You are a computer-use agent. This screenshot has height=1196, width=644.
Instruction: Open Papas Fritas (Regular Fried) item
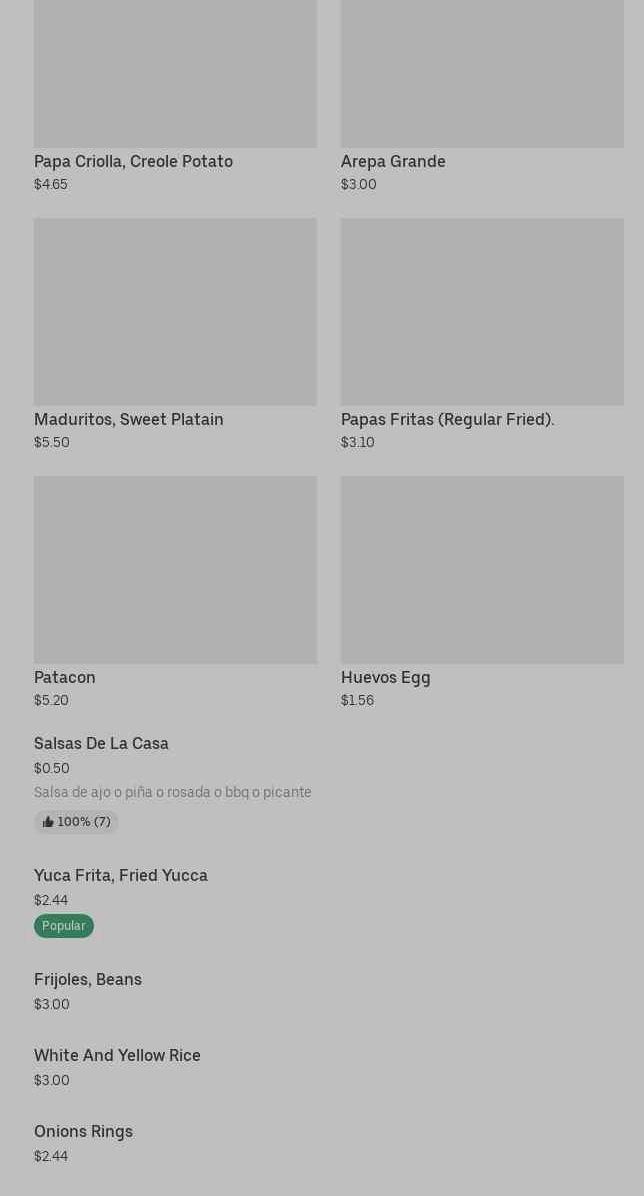[x=447, y=419]
